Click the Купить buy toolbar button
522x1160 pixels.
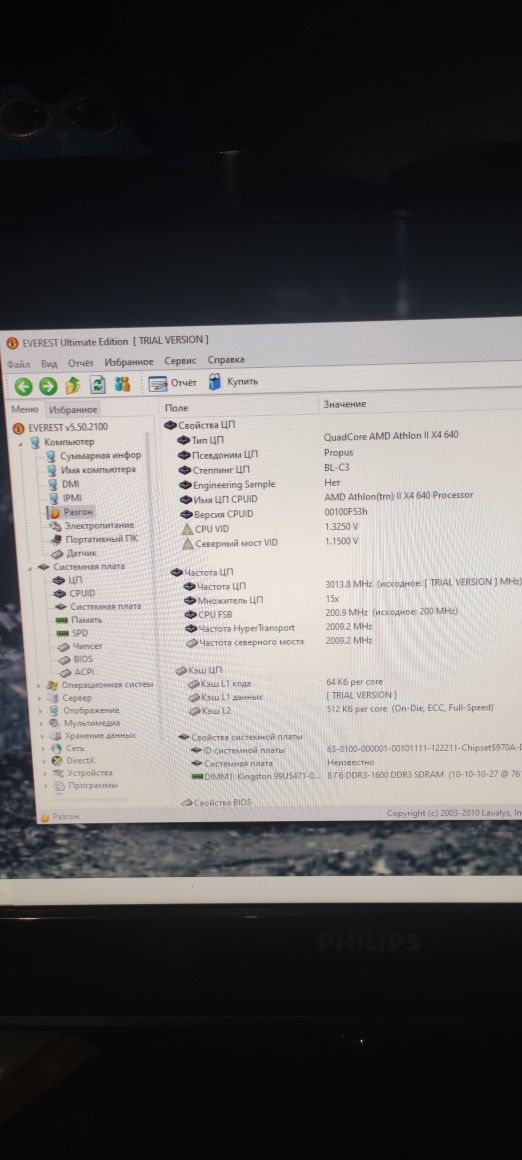coord(233,382)
